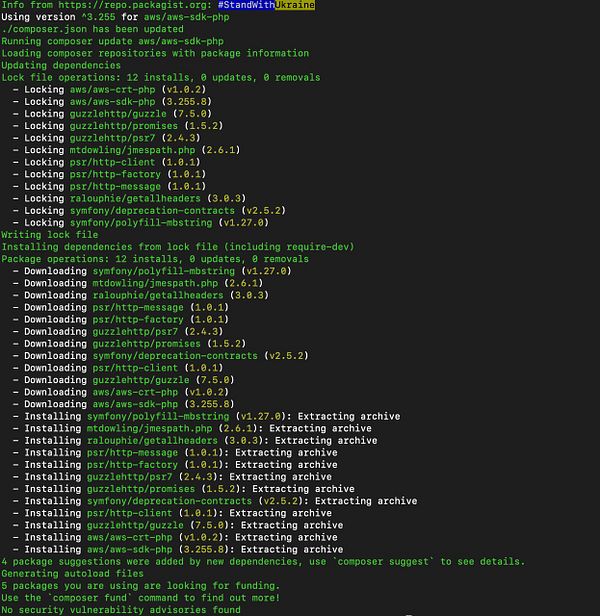Click "Running composer update aws/aws-sdk-php" line
Image resolution: width=600 pixels, height=616 pixels.
point(112,42)
